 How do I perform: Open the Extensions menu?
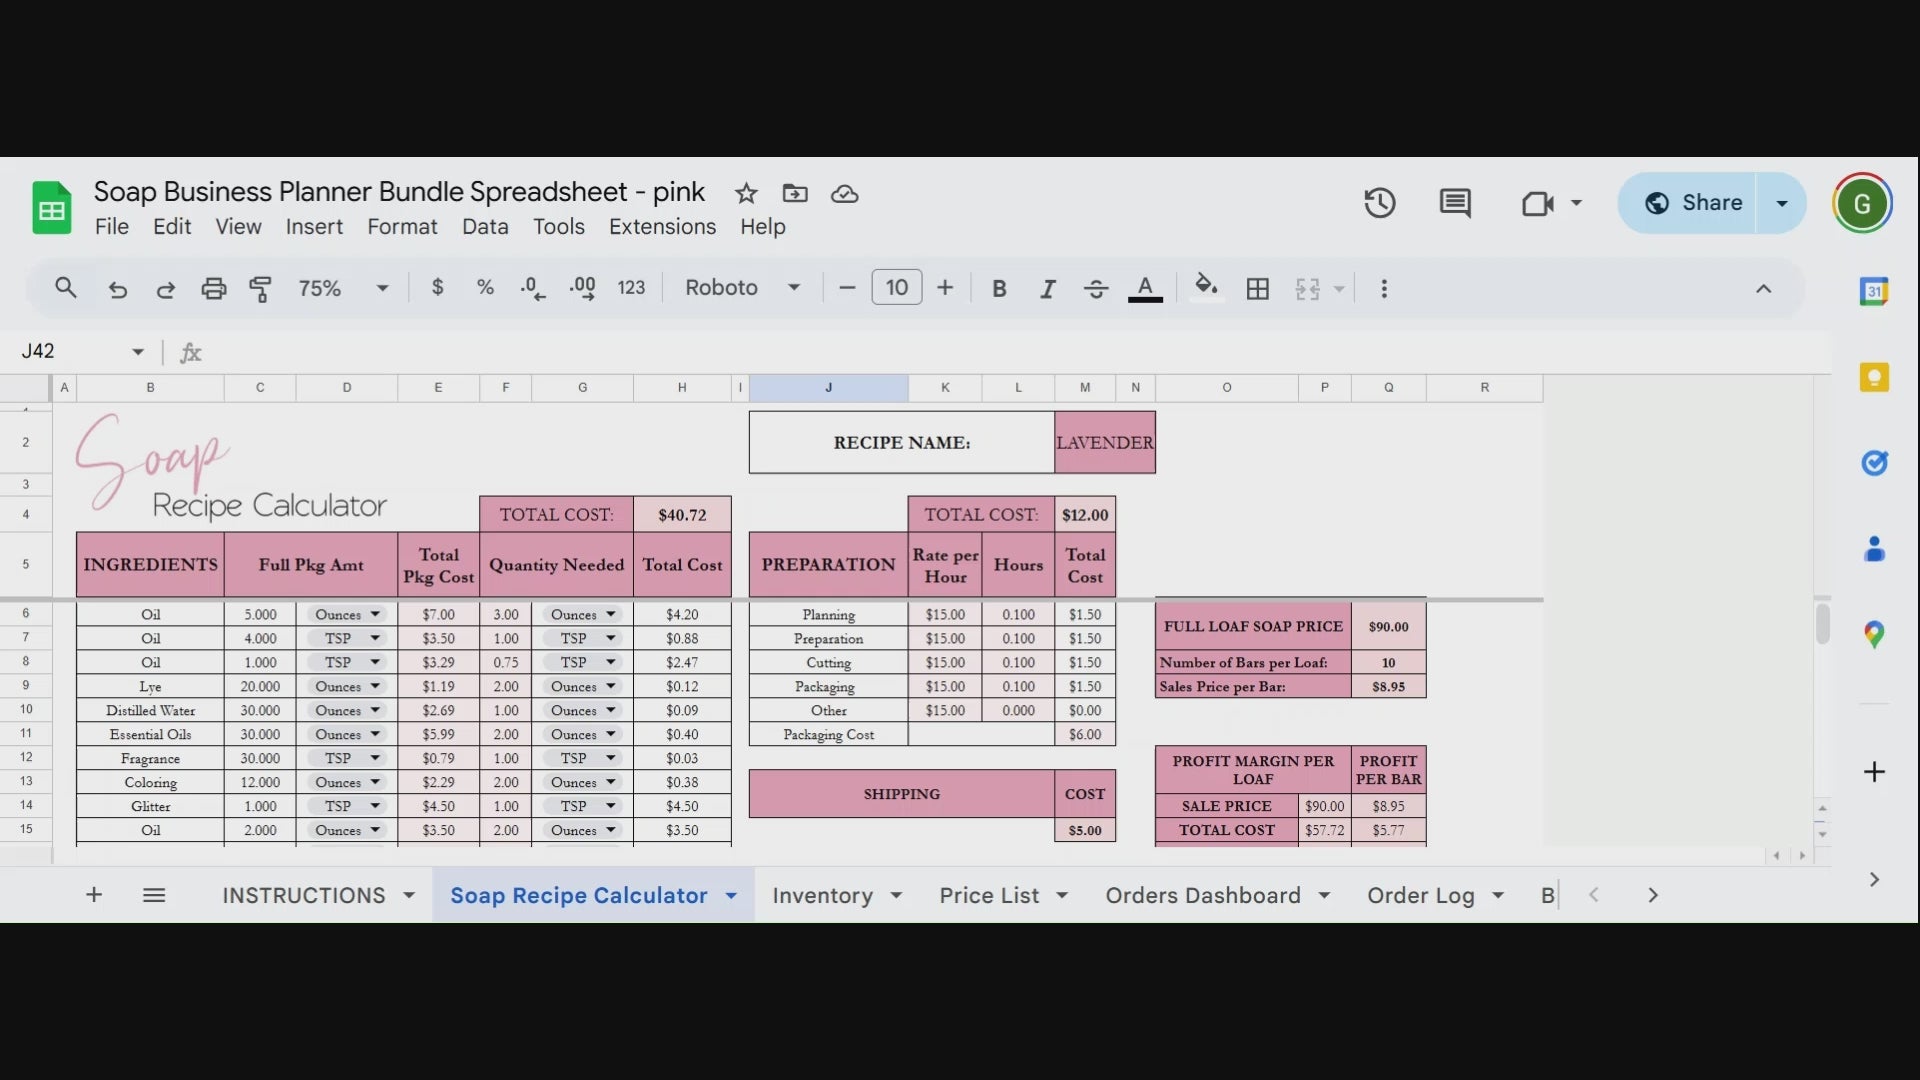point(662,227)
